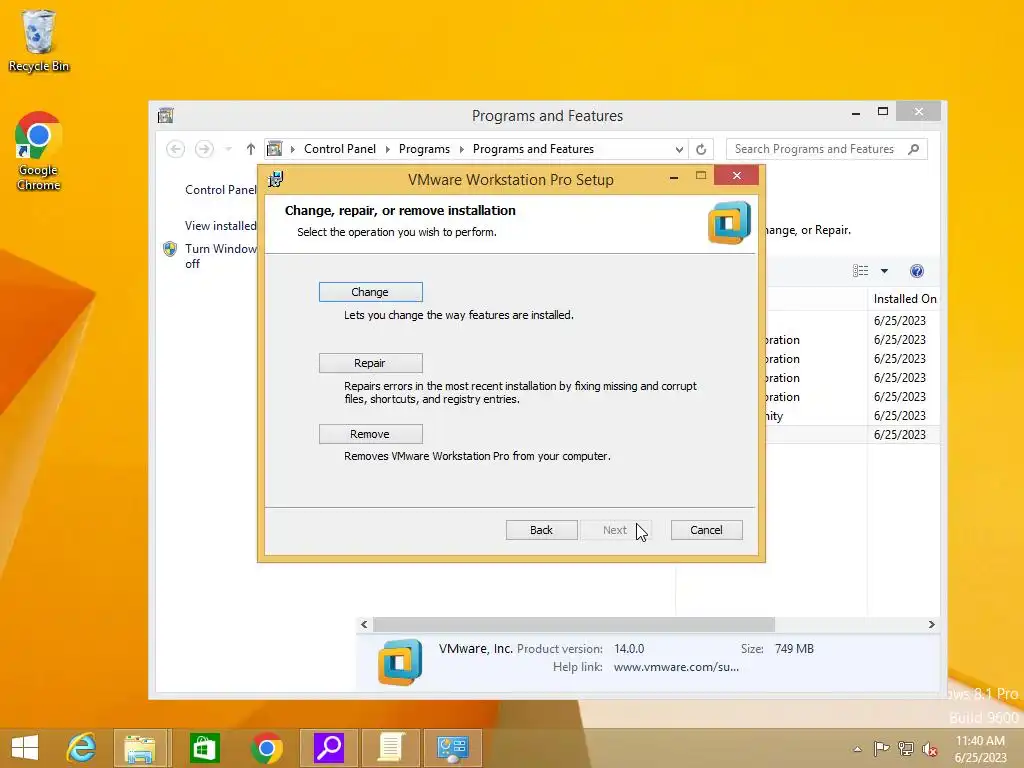Click the www.vmware.com help link text
This screenshot has height=768, width=1024.
[x=676, y=667]
